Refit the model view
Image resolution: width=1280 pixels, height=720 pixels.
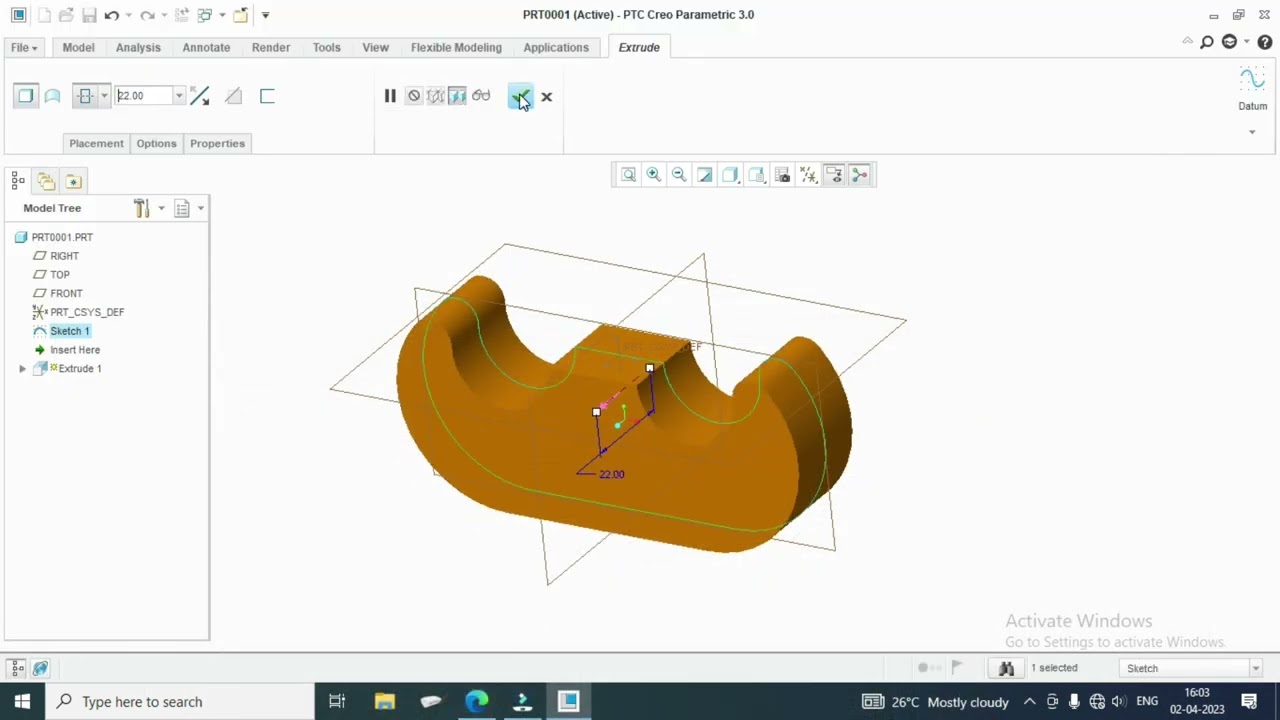(628, 175)
